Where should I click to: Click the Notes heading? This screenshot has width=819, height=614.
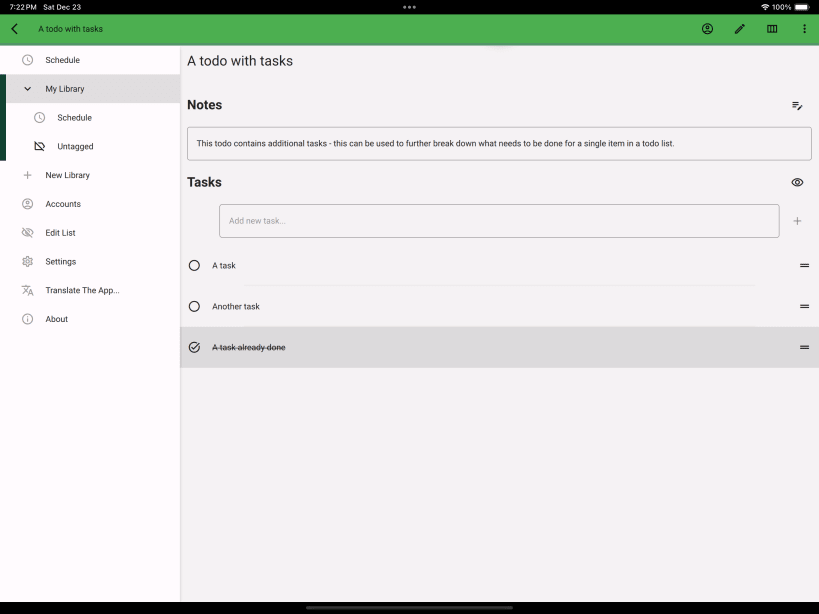click(x=205, y=105)
